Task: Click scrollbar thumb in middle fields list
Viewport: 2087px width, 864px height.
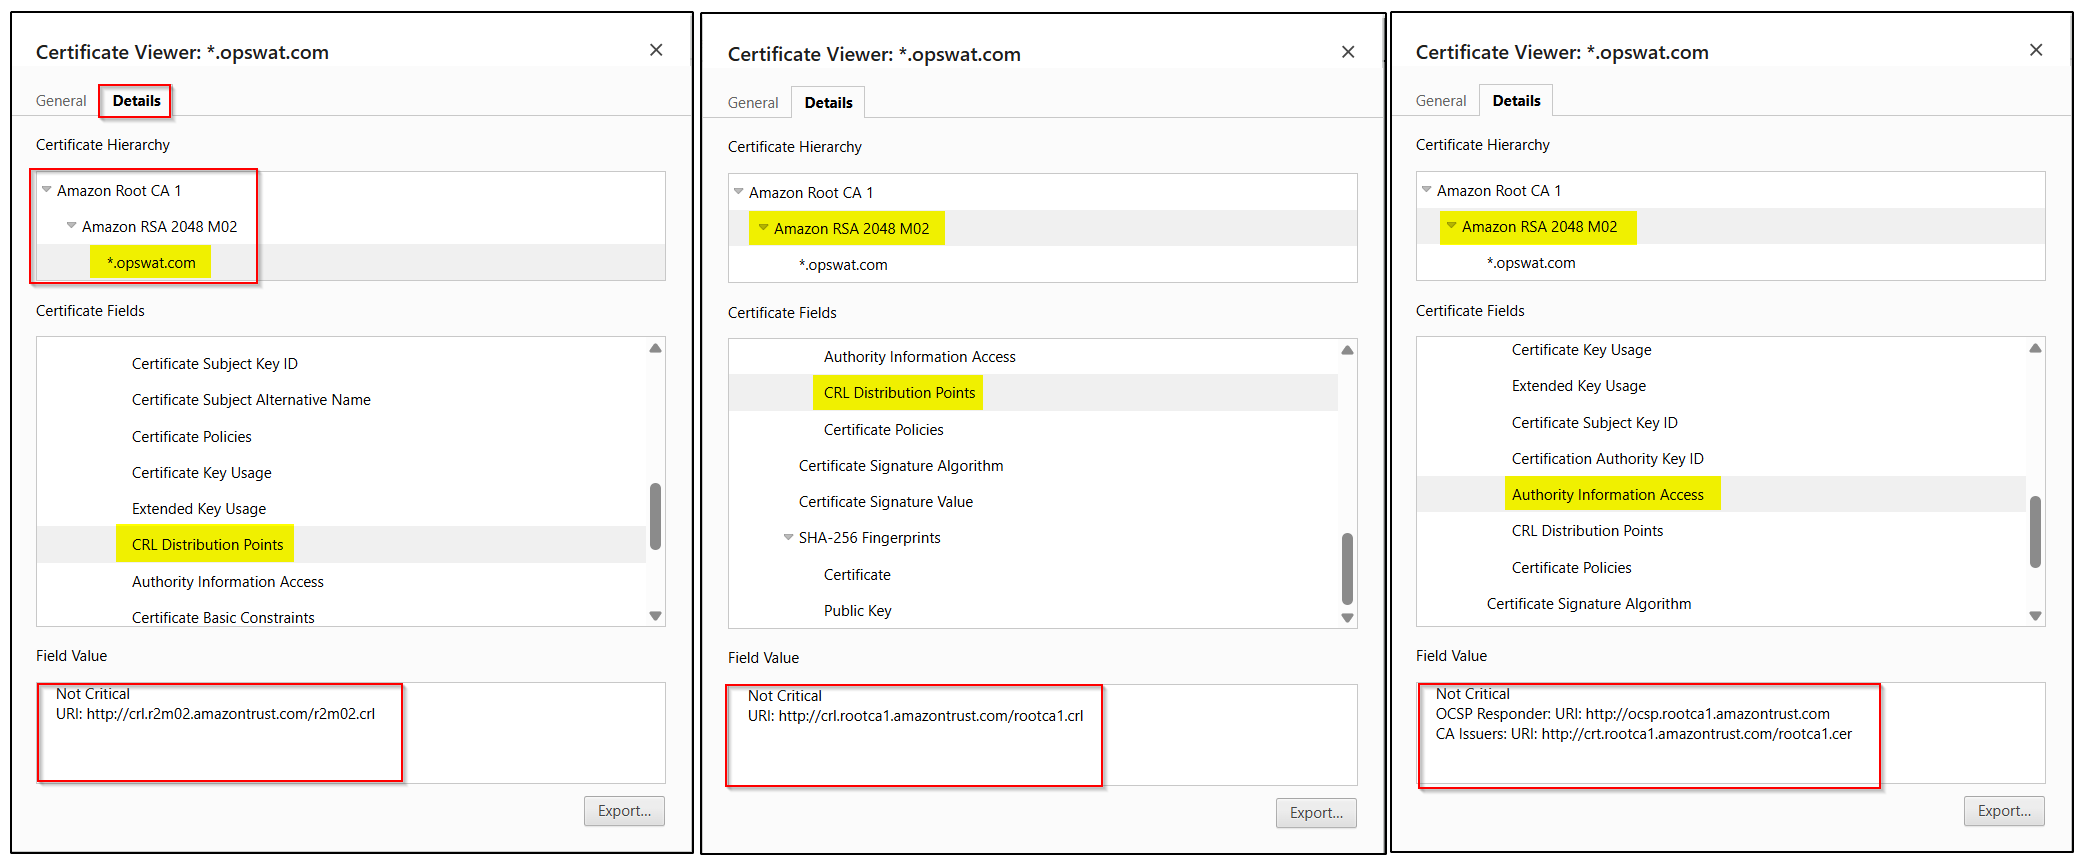Action: (x=1347, y=569)
